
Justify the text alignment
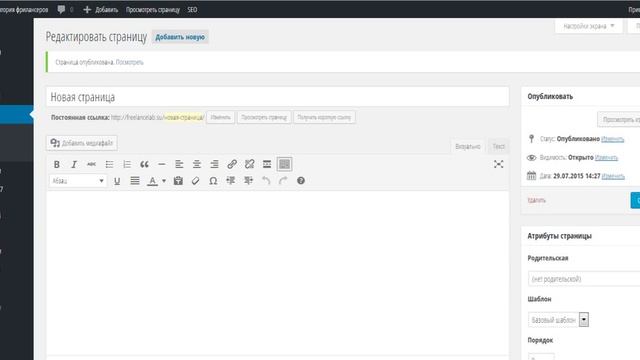pos(135,181)
